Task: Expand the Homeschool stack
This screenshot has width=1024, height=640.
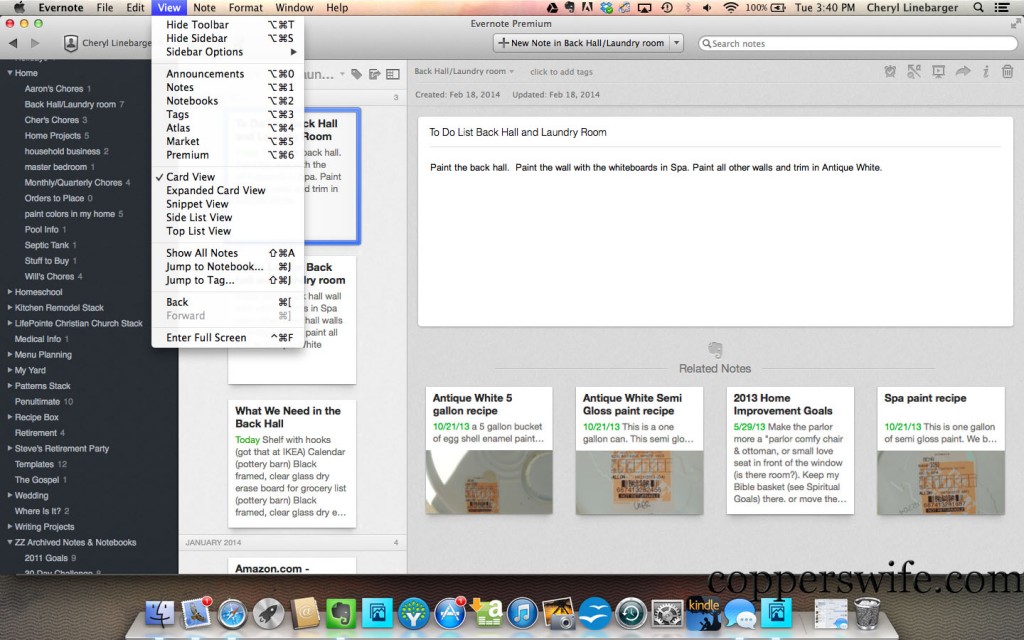Action: (10, 292)
